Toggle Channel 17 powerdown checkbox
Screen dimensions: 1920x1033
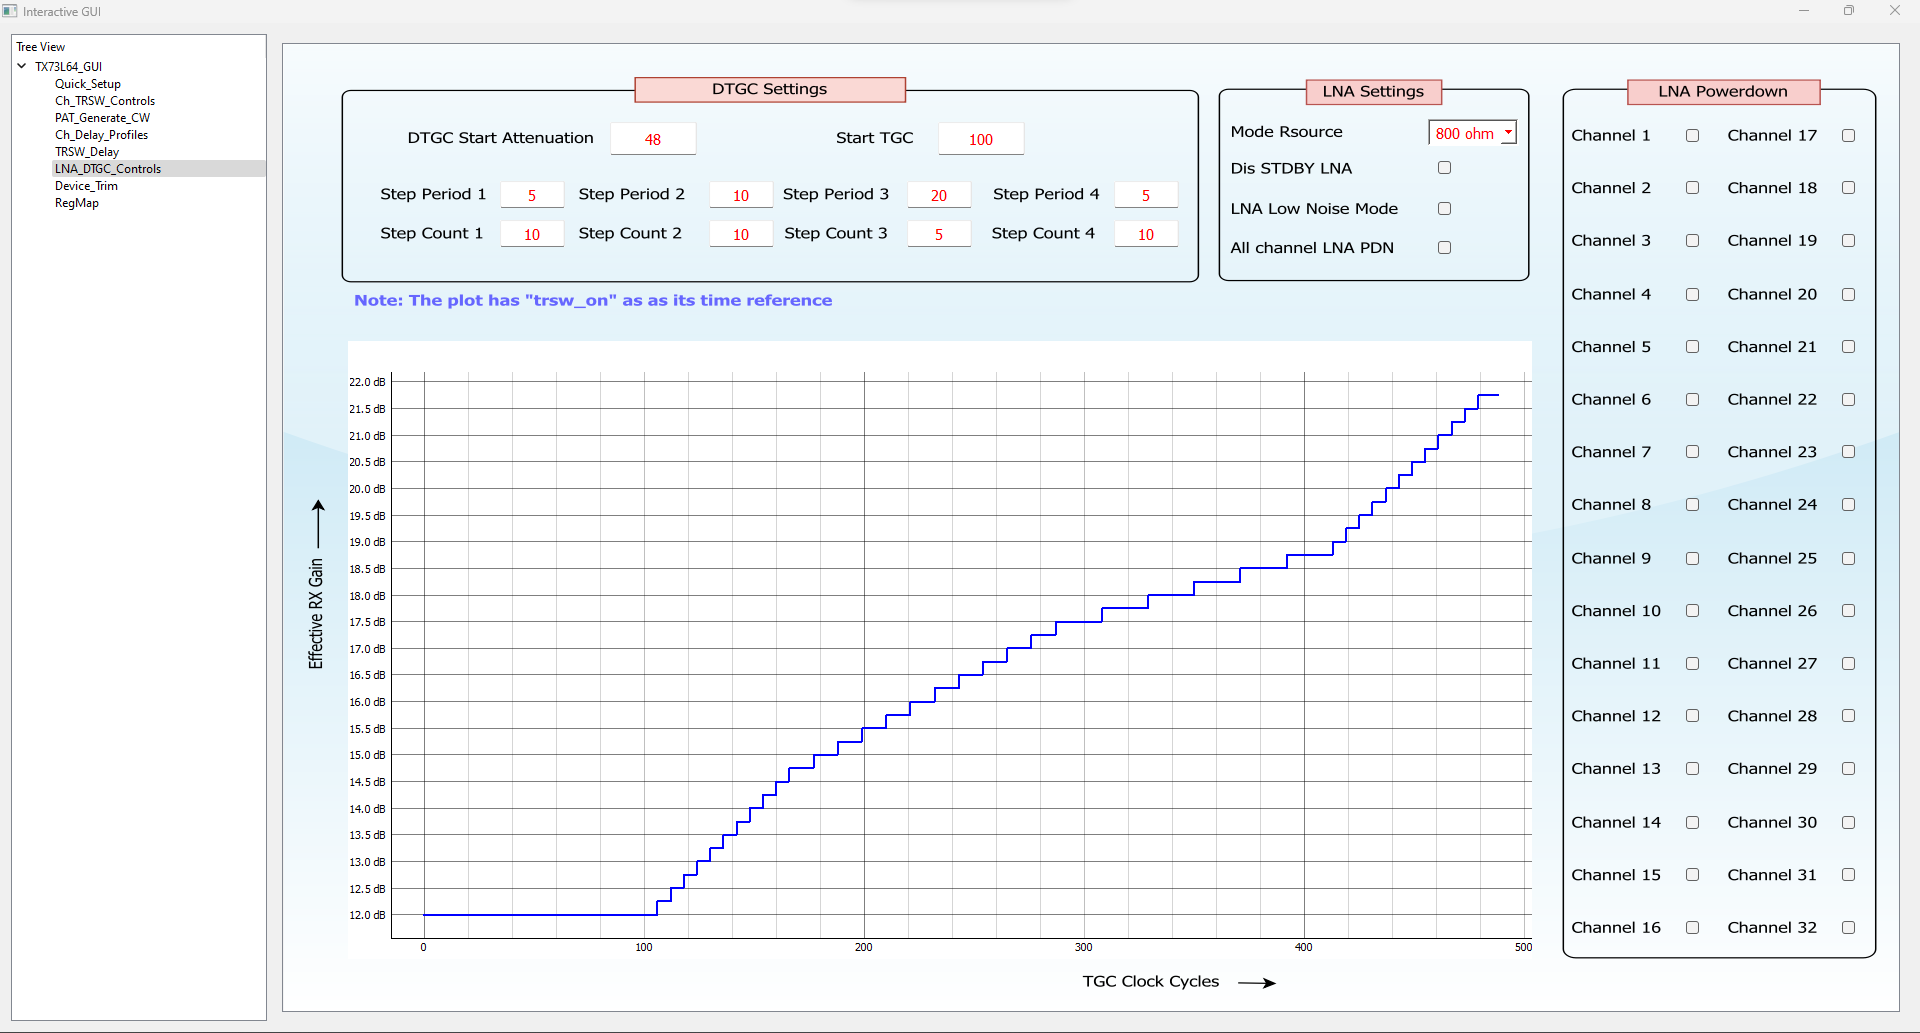tap(1848, 136)
